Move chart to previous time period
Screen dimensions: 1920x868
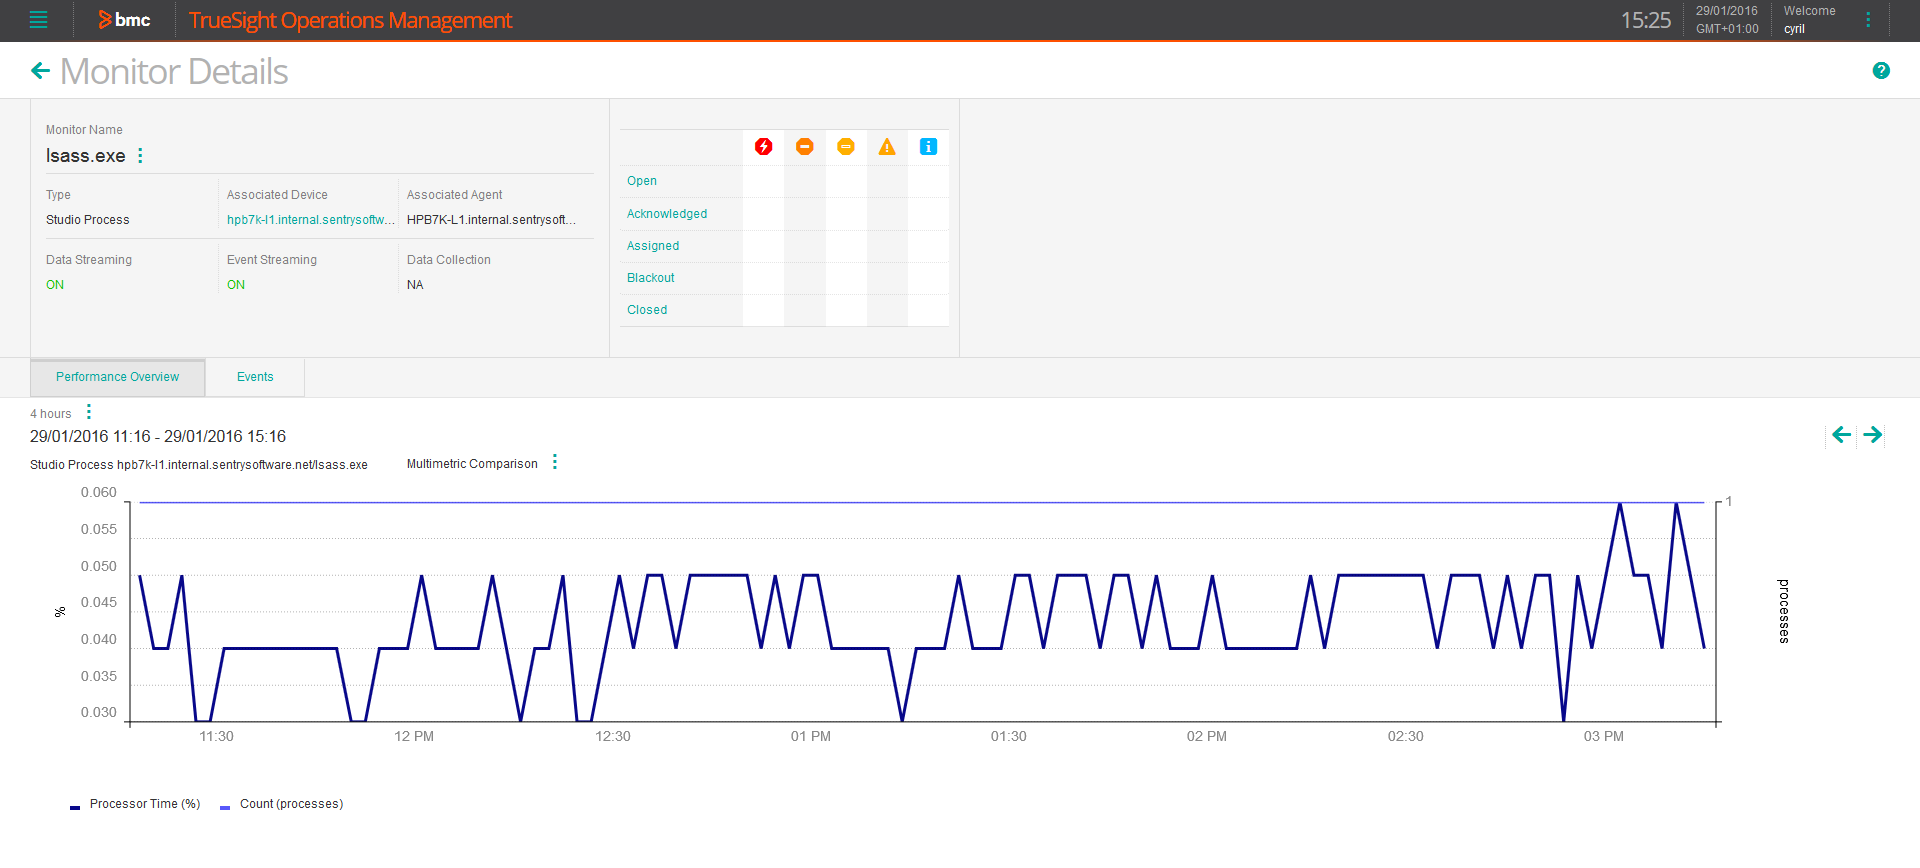tap(1841, 435)
